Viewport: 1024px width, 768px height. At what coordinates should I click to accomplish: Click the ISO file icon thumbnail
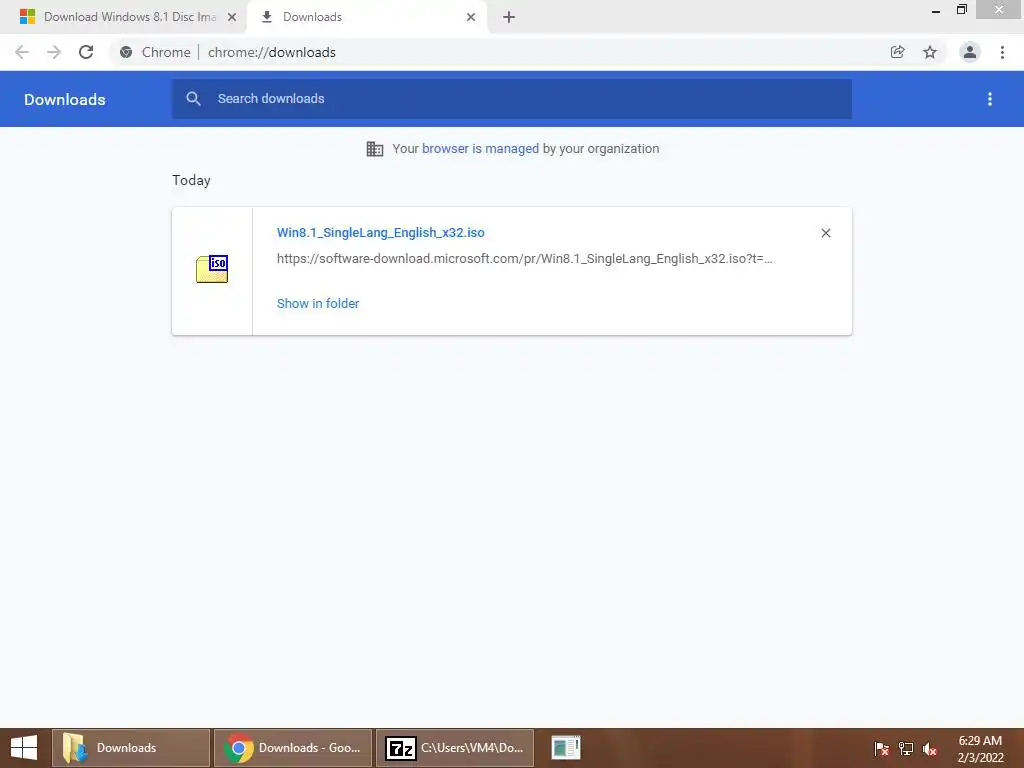click(x=212, y=269)
